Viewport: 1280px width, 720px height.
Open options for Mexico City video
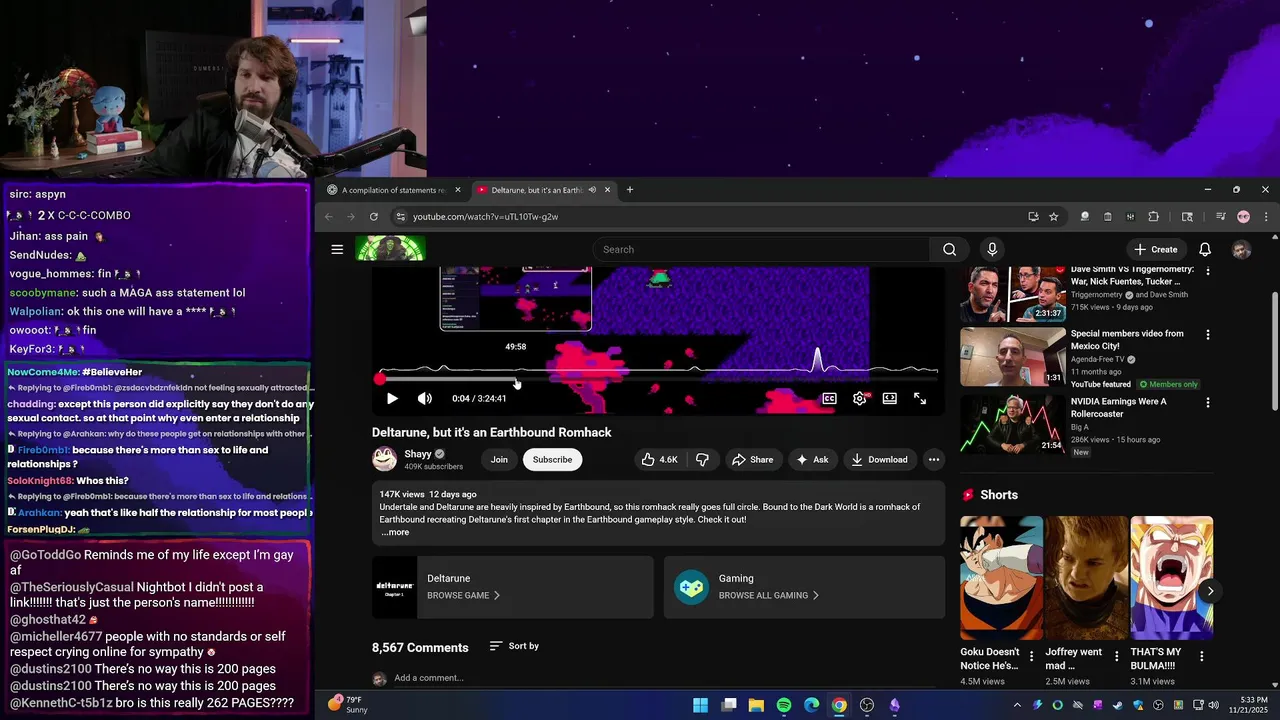pyautogui.click(x=1207, y=335)
